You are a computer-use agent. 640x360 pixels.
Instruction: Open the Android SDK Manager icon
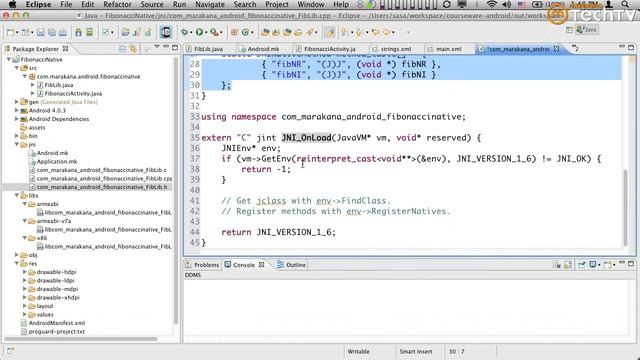click(78, 32)
